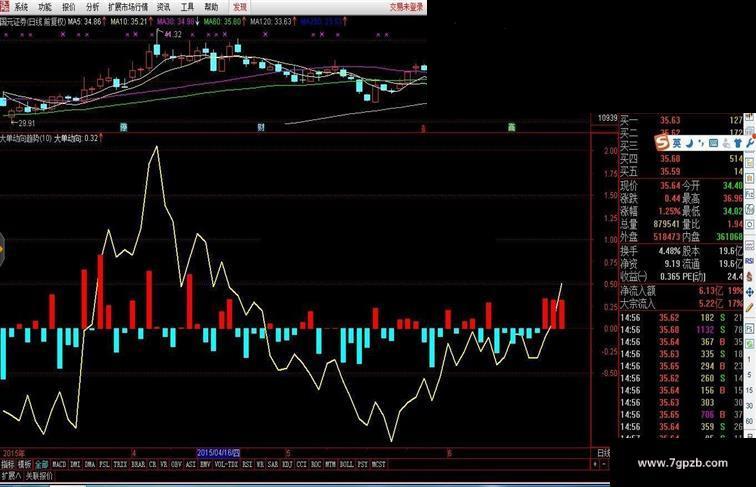Select the 指标 tab in the bottom bar

click(x=8, y=464)
